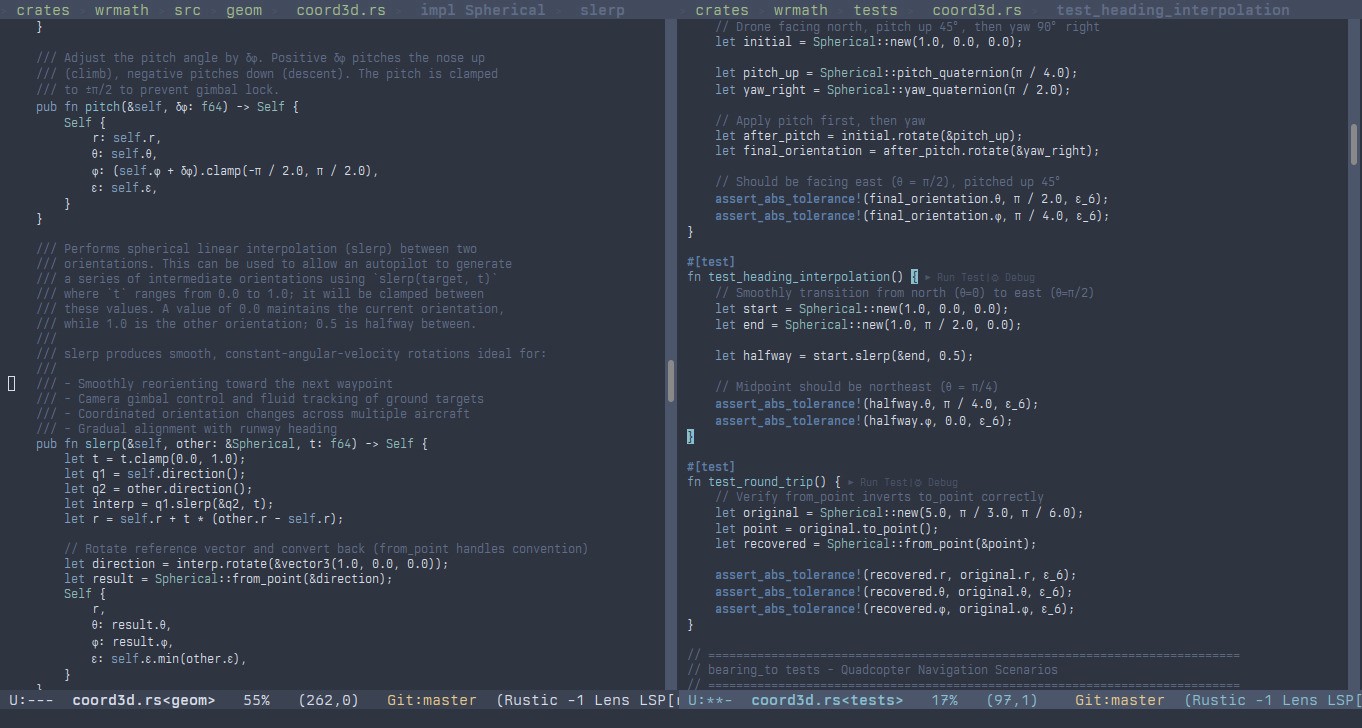Run test for test_heading_interpolation via code lens

pos(961,277)
